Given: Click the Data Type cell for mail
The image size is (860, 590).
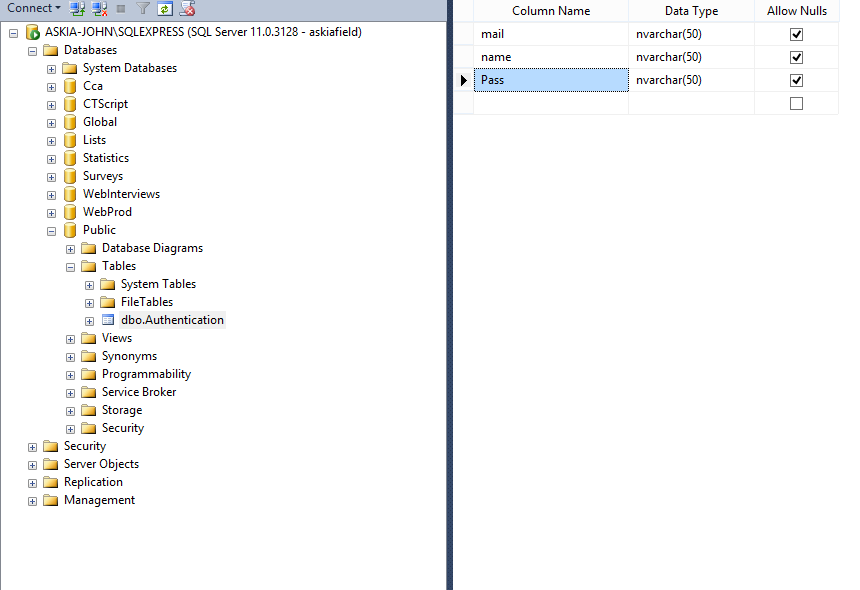Looking at the screenshot, I should pos(690,34).
